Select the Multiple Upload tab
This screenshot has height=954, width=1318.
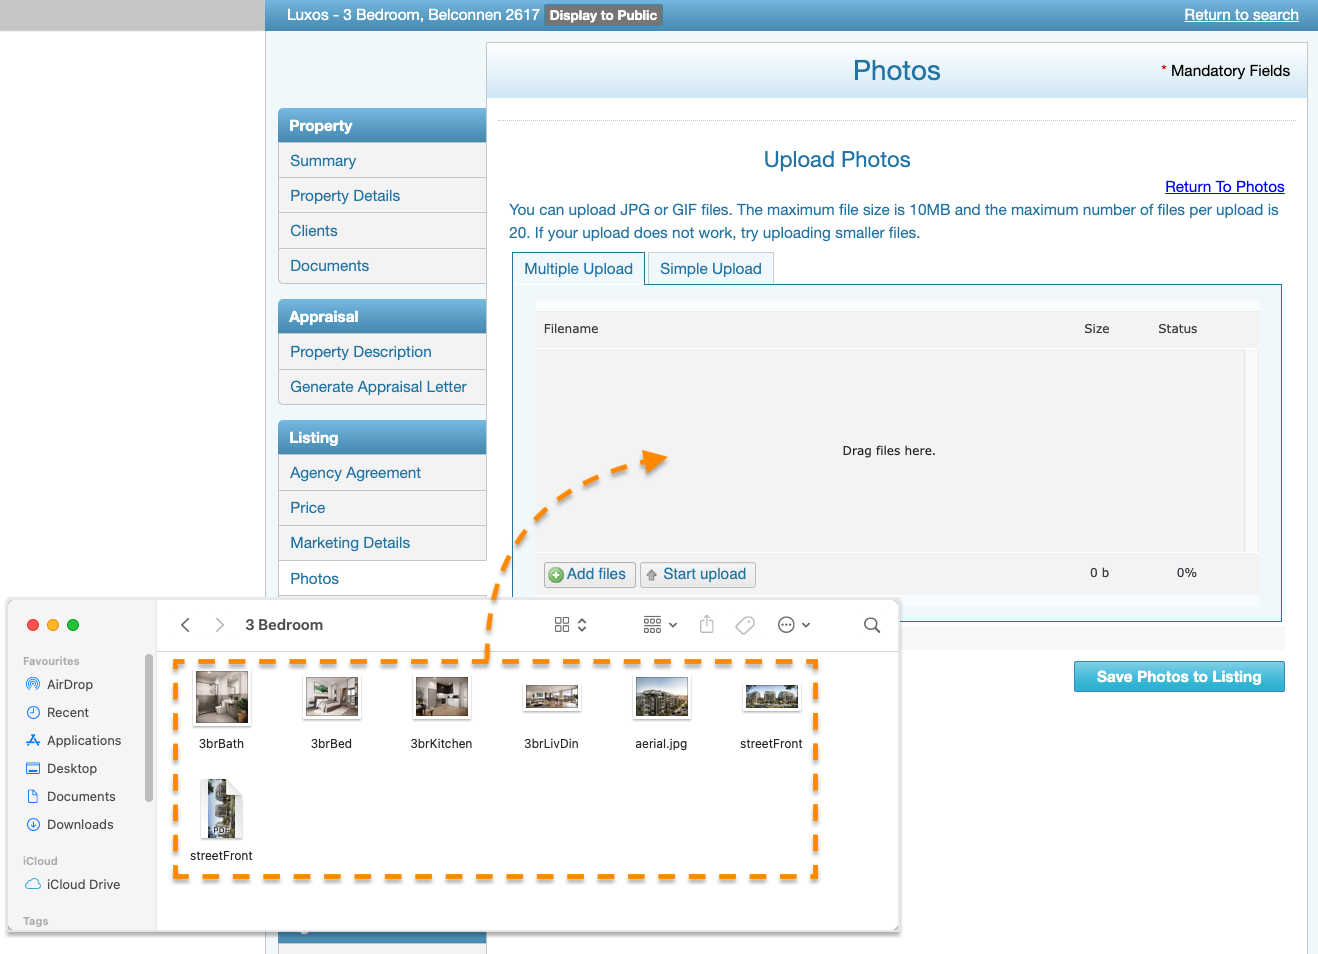click(578, 269)
